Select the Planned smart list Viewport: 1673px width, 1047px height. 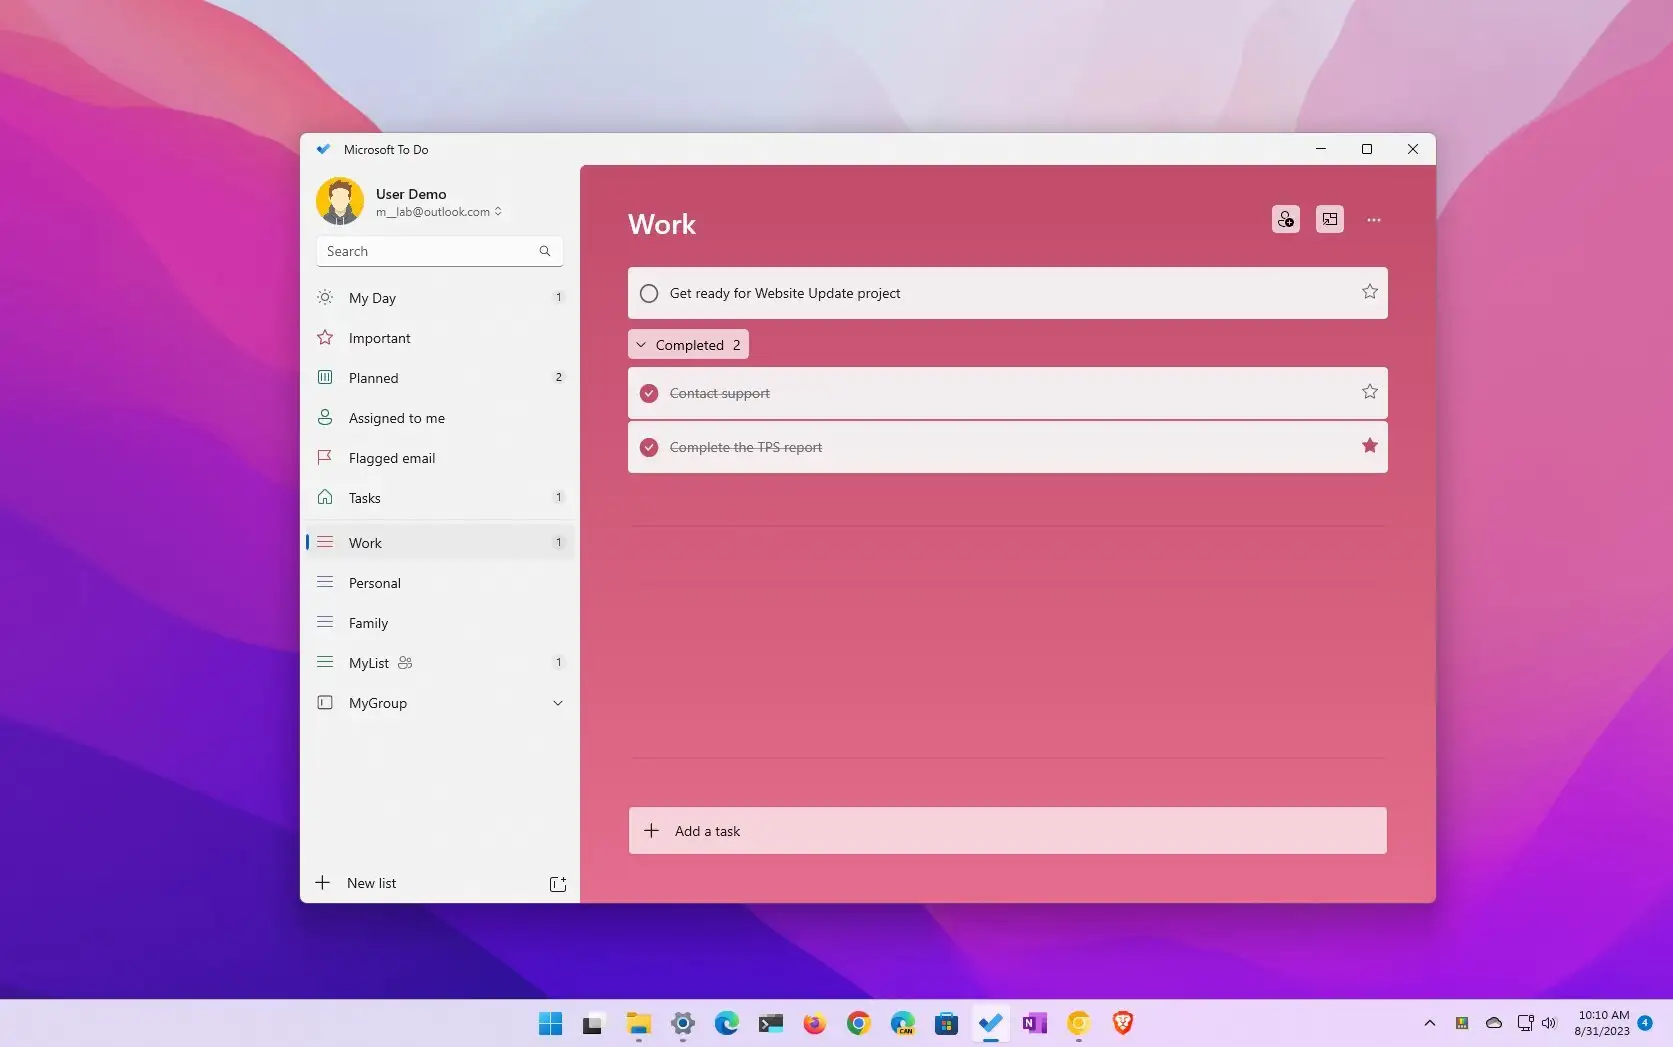point(373,378)
